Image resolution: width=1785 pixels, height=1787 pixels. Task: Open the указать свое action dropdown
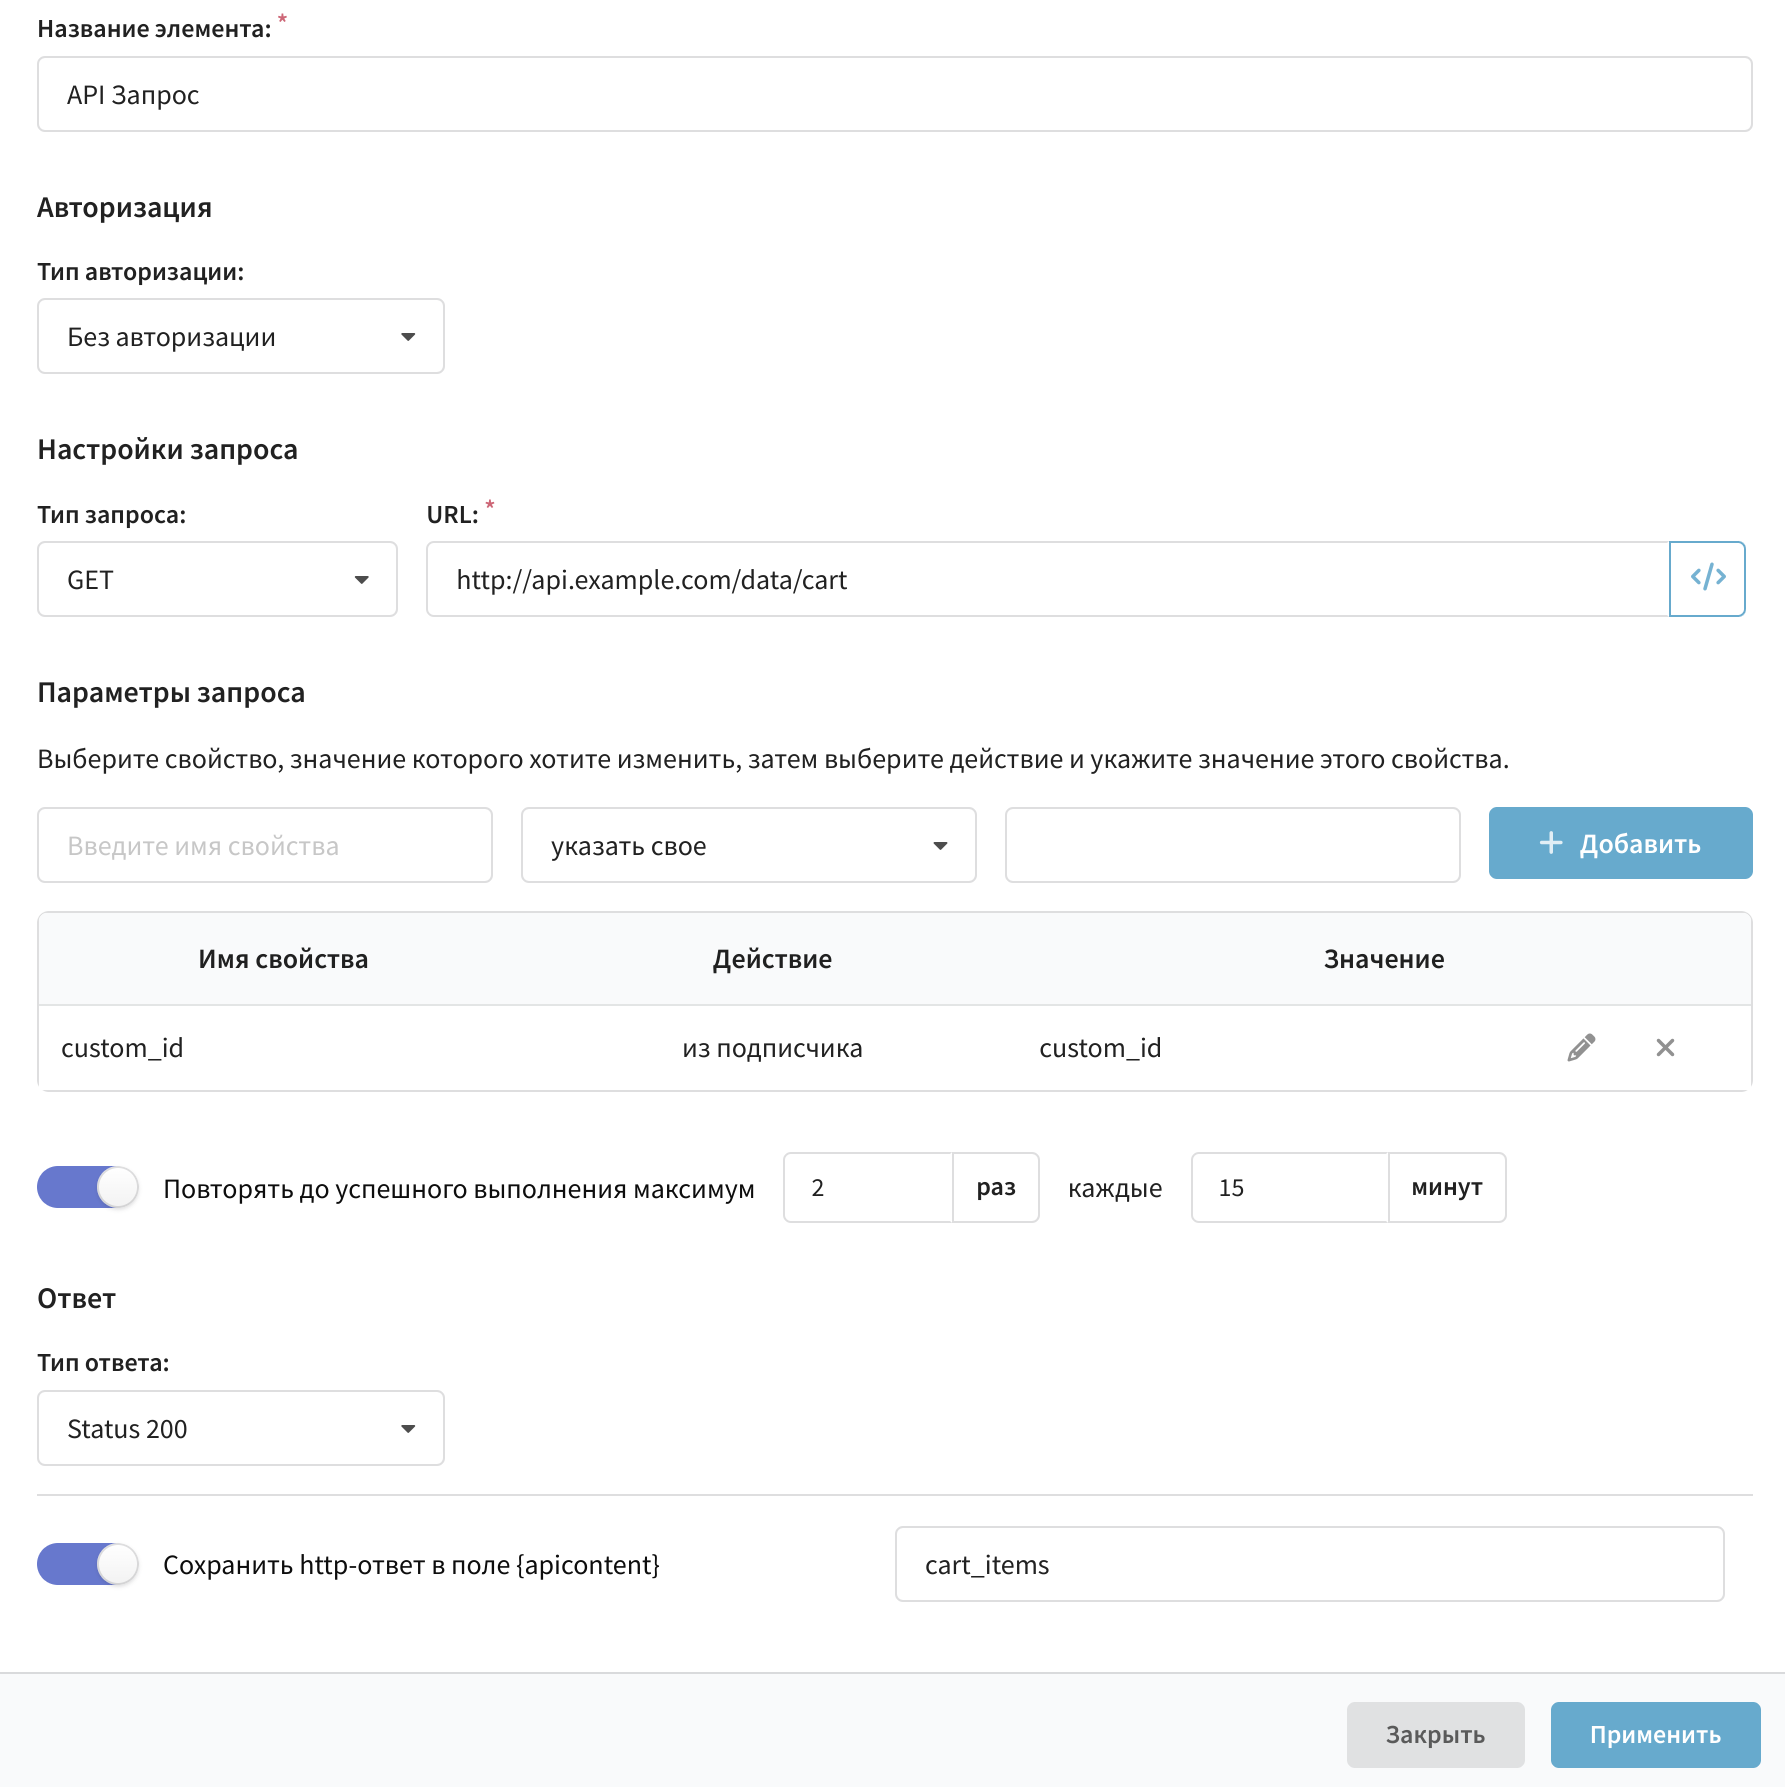[748, 845]
